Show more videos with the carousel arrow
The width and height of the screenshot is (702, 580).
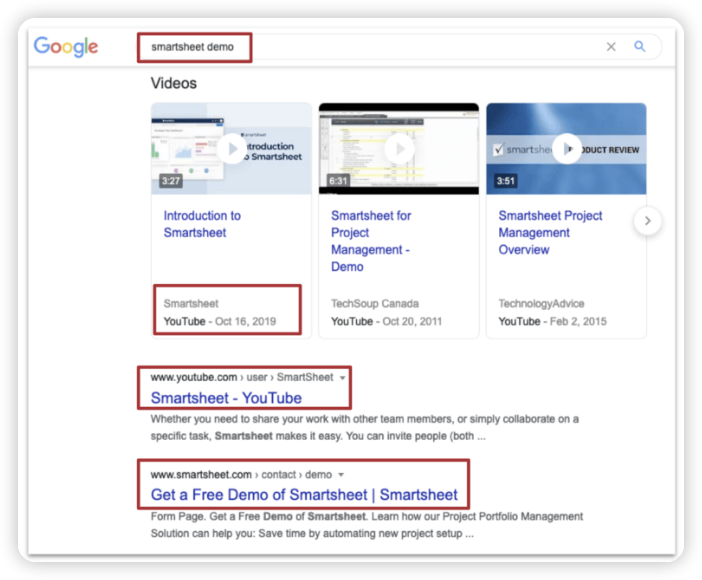(647, 221)
